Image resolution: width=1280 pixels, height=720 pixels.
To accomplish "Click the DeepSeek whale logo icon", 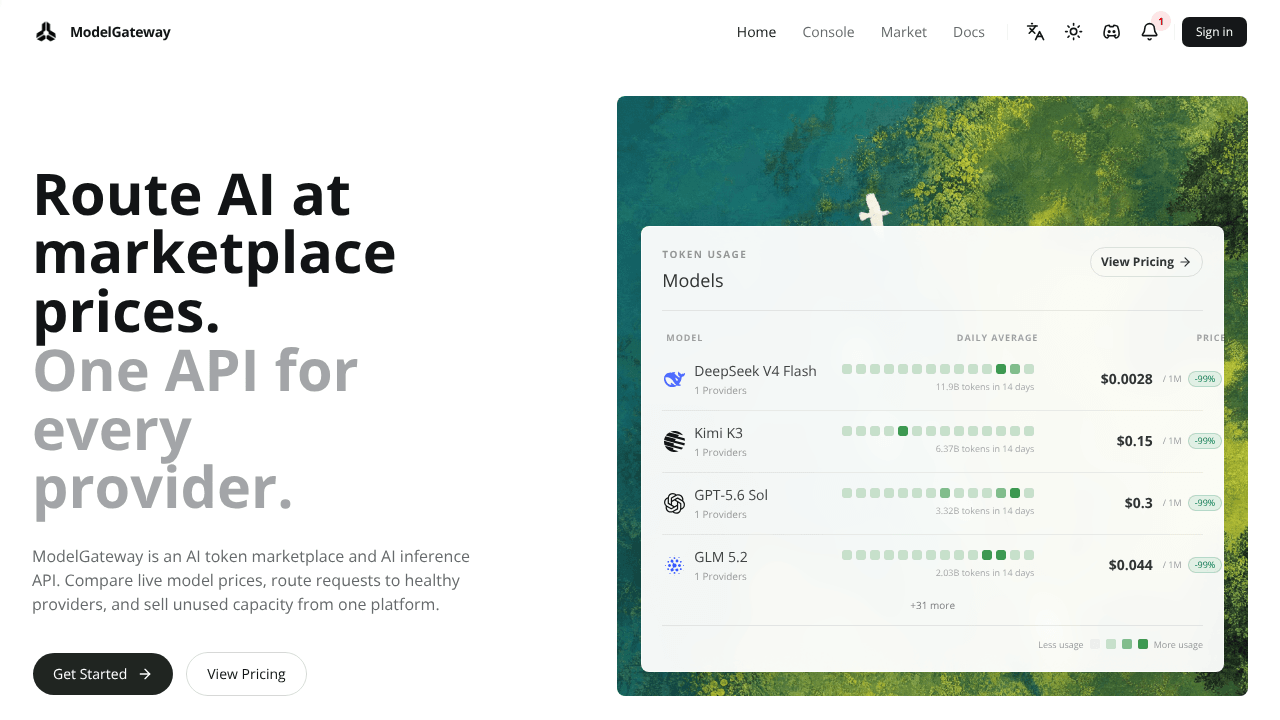I will (x=675, y=379).
